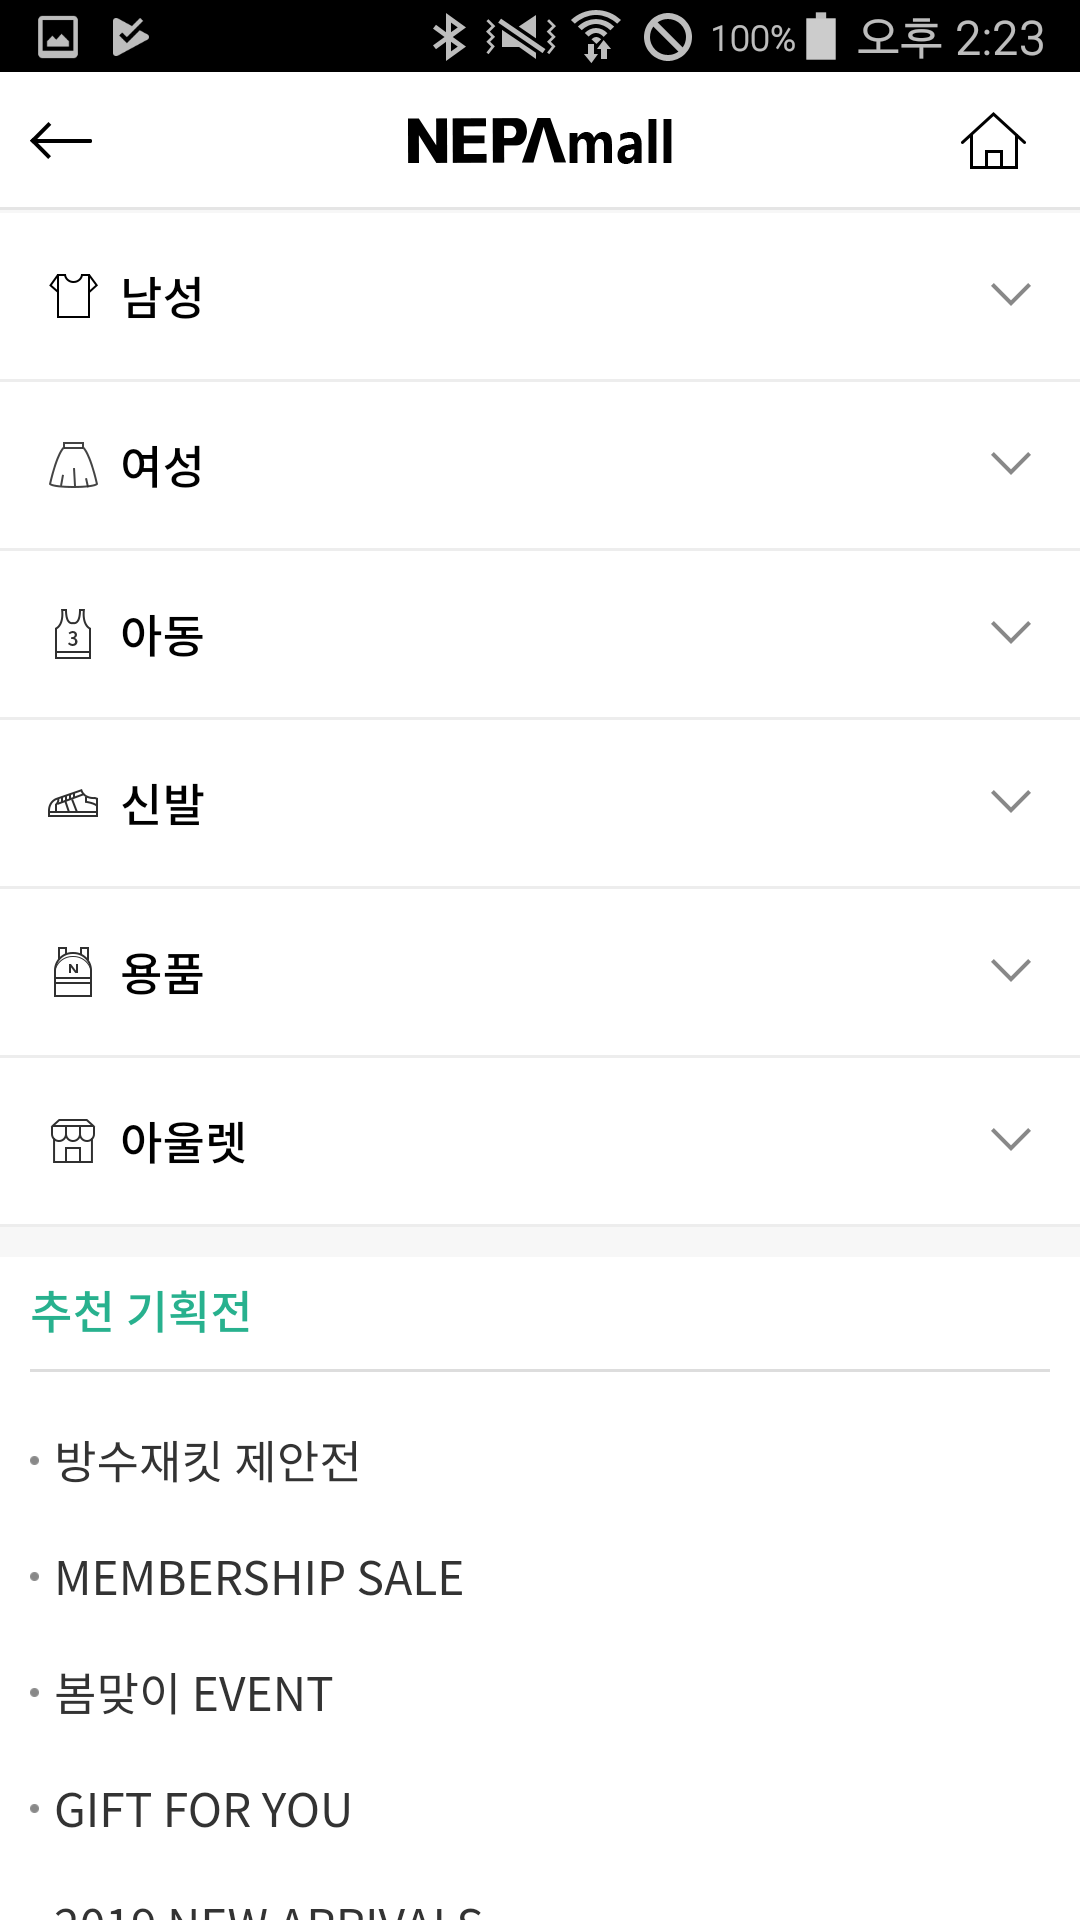The width and height of the screenshot is (1080, 1920).
Task: Click the skirt icon beside 여성
Action: [x=73, y=465]
